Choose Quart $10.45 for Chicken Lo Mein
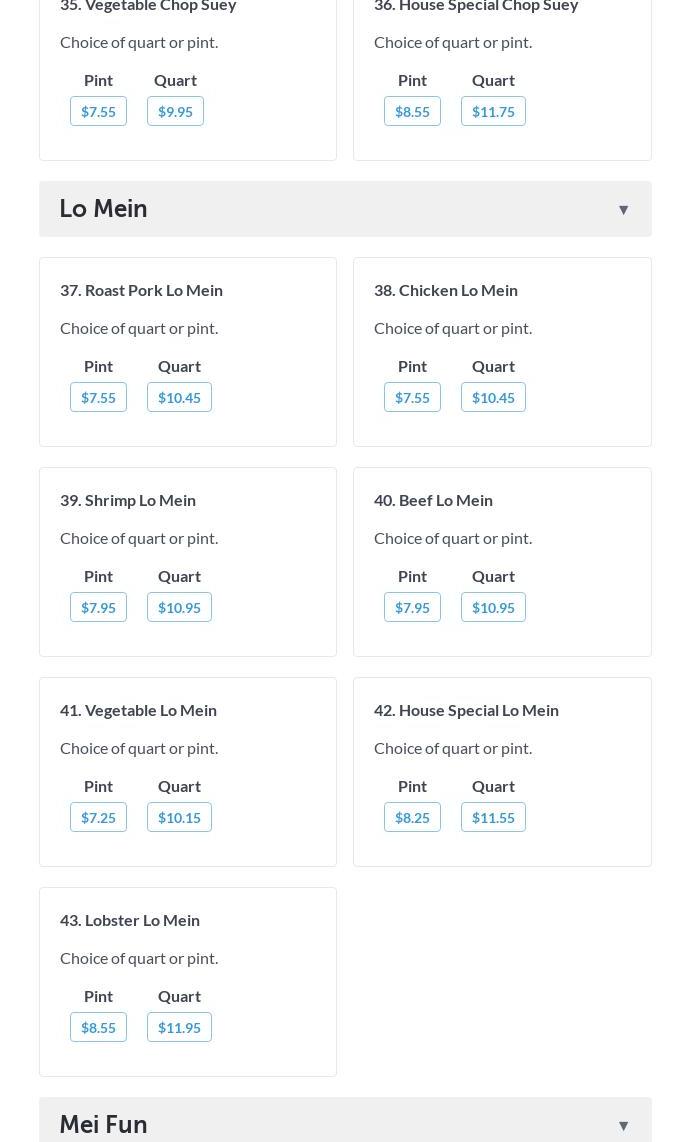This screenshot has height=1142, width=690. click(x=493, y=397)
